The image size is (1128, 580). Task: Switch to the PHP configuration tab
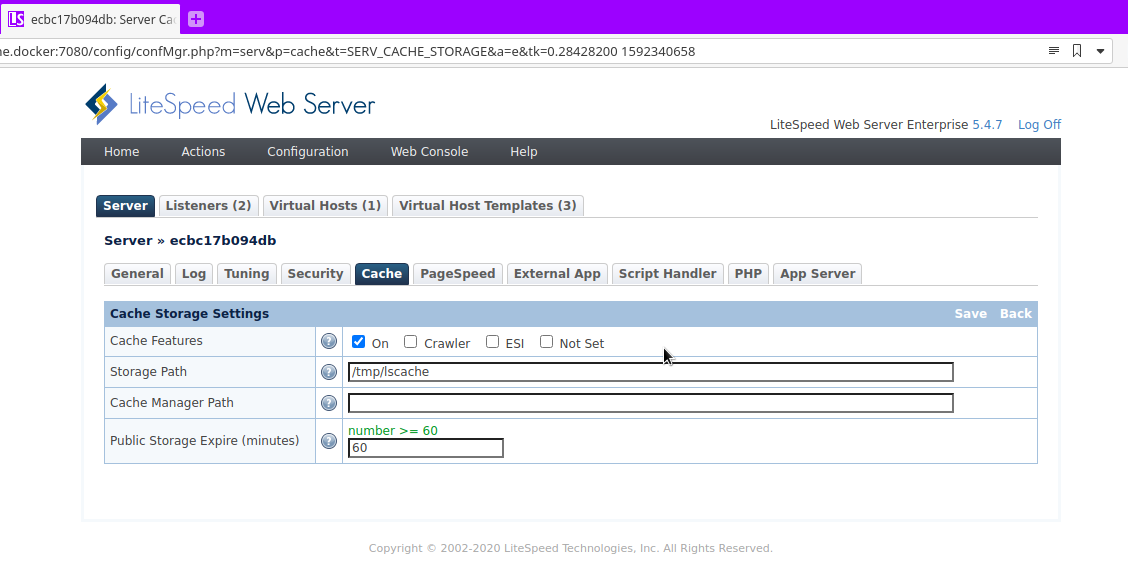[748, 273]
